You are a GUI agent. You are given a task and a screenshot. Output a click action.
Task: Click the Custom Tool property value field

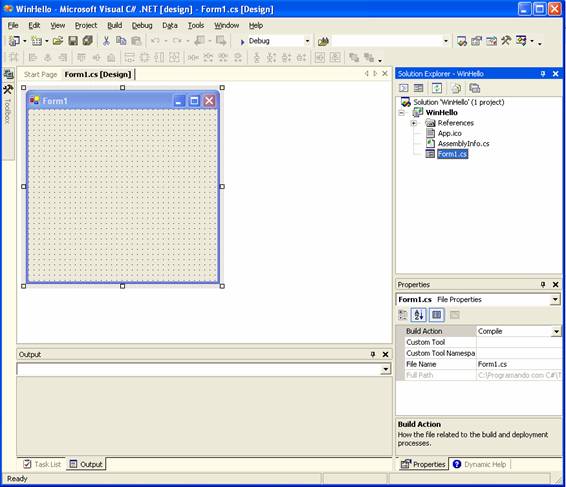(x=519, y=342)
